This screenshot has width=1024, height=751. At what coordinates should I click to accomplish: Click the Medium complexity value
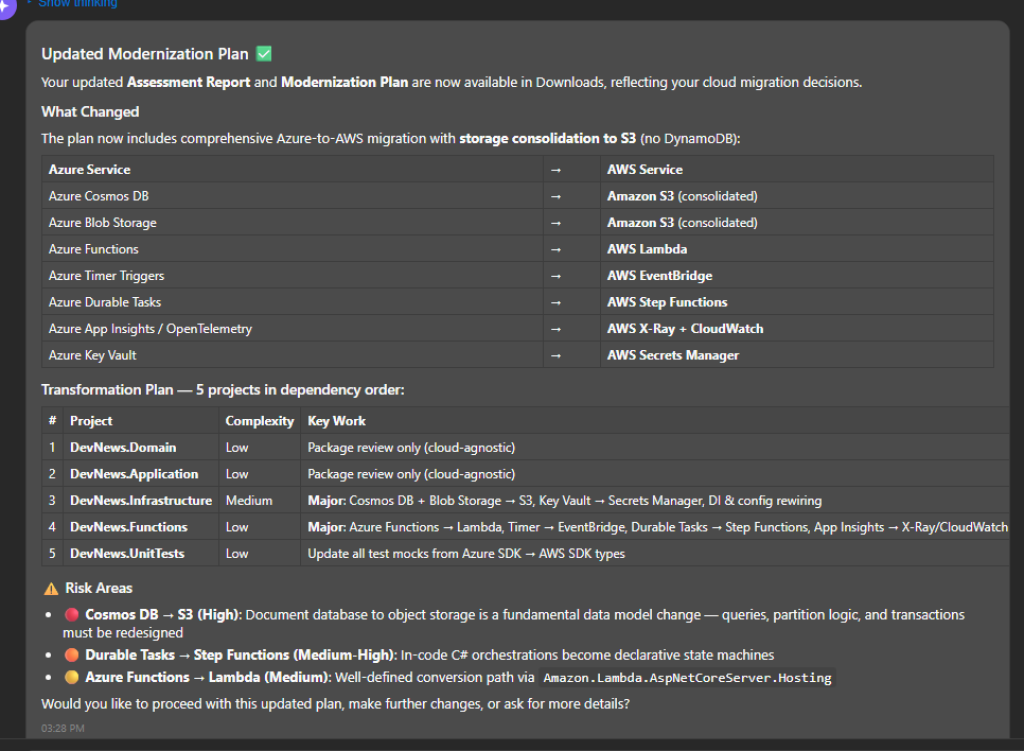(249, 500)
